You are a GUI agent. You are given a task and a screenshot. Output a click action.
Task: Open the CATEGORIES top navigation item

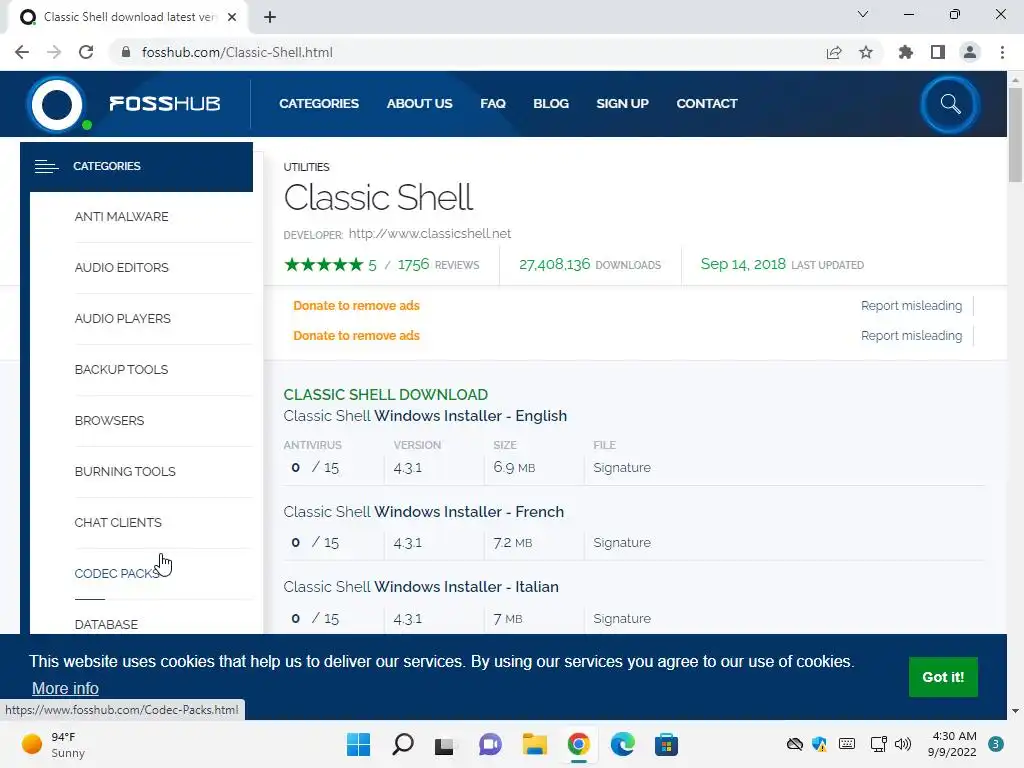pos(319,104)
